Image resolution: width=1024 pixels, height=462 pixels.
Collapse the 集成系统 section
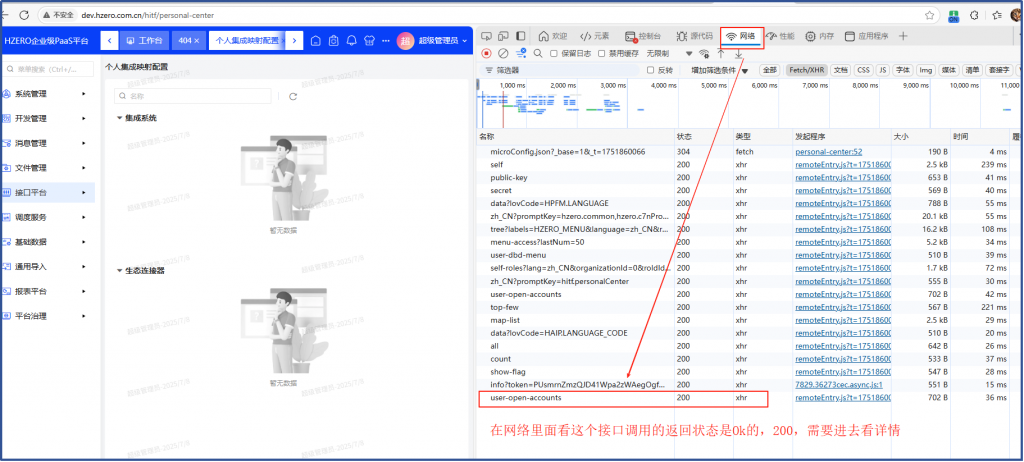tap(119, 118)
